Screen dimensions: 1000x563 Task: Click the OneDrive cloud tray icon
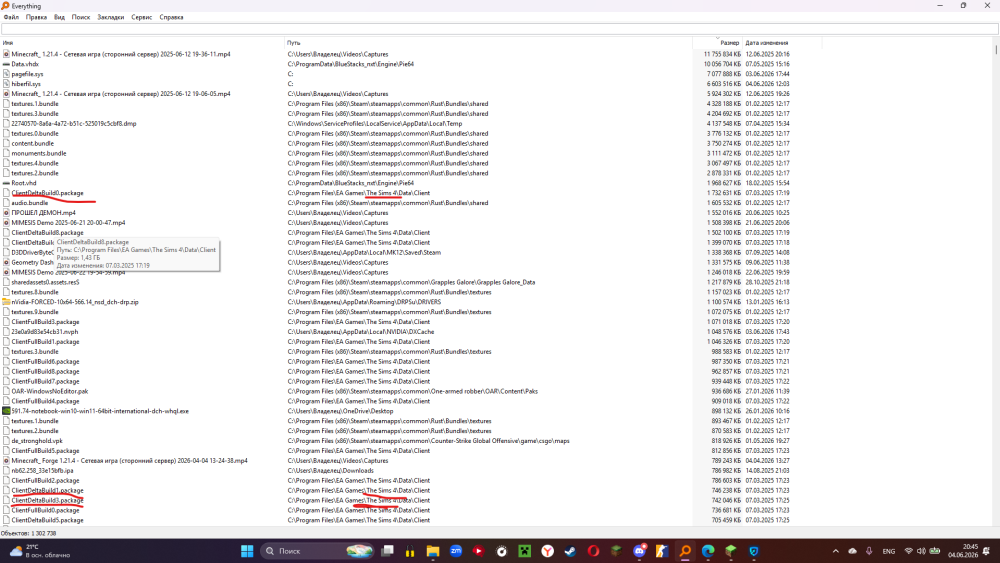pos(853,551)
